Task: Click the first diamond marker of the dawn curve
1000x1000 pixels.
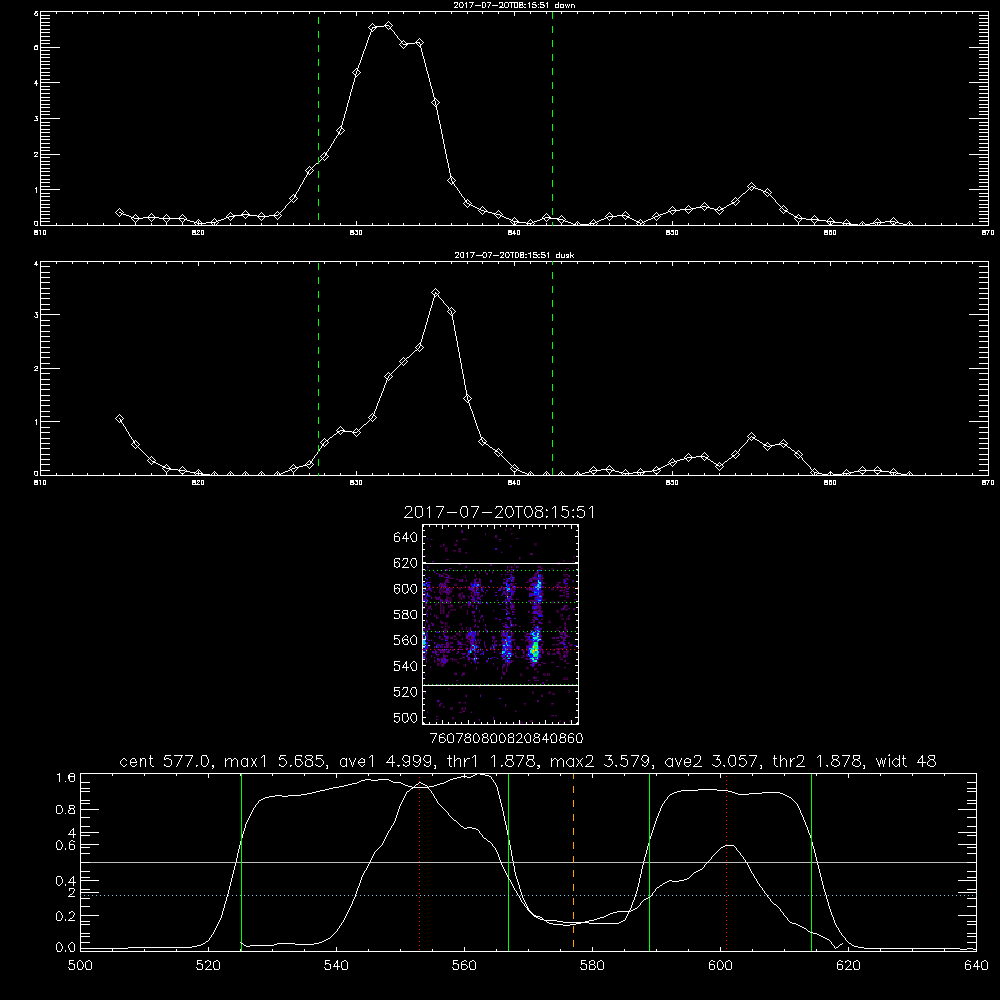Action: click(x=119, y=212)
